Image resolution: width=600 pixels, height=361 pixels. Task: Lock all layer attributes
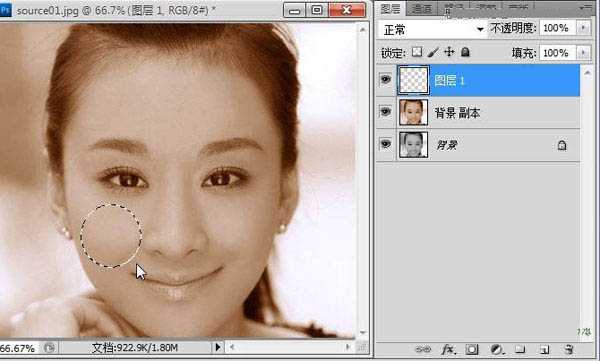pyautogui.click(x=465, y=52)
